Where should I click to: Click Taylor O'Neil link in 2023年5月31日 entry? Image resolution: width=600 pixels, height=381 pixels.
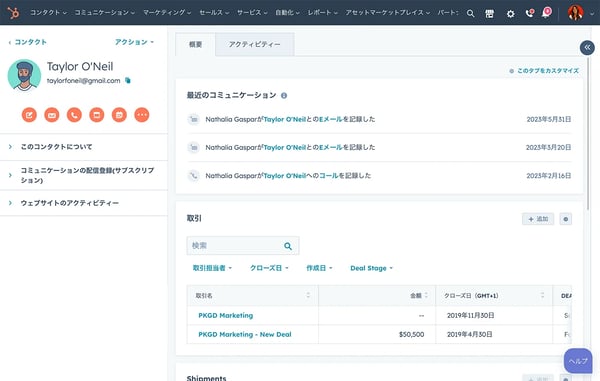pos(285,119)
